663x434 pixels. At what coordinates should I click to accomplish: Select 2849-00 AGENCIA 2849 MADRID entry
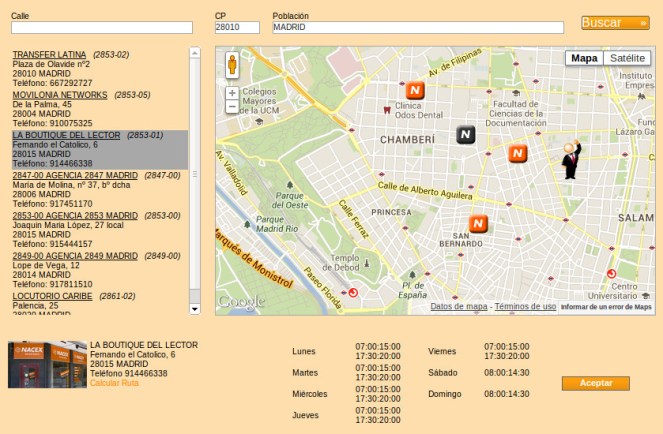pos(75,255)
